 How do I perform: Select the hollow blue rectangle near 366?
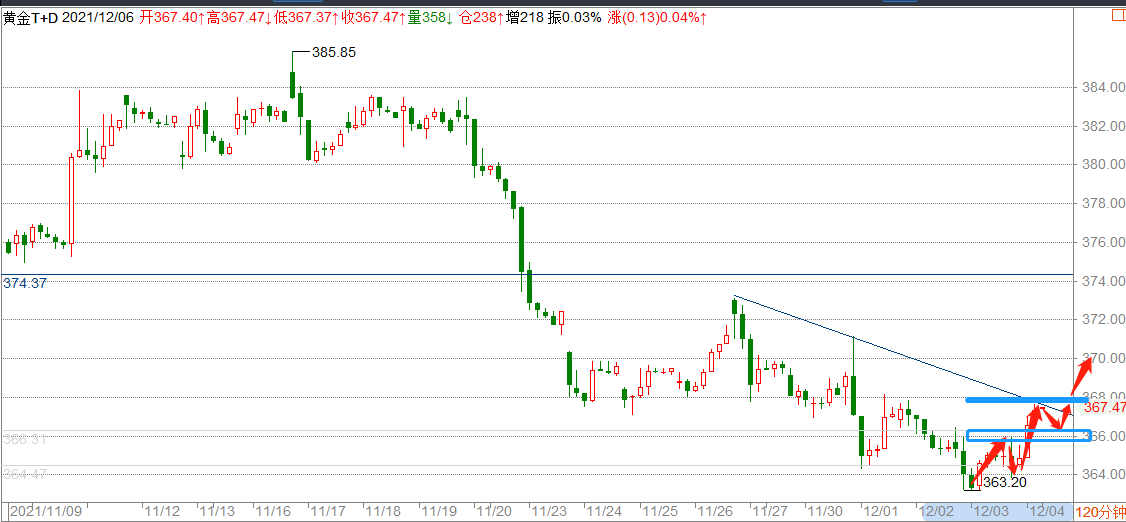(x=1028, y=436)
